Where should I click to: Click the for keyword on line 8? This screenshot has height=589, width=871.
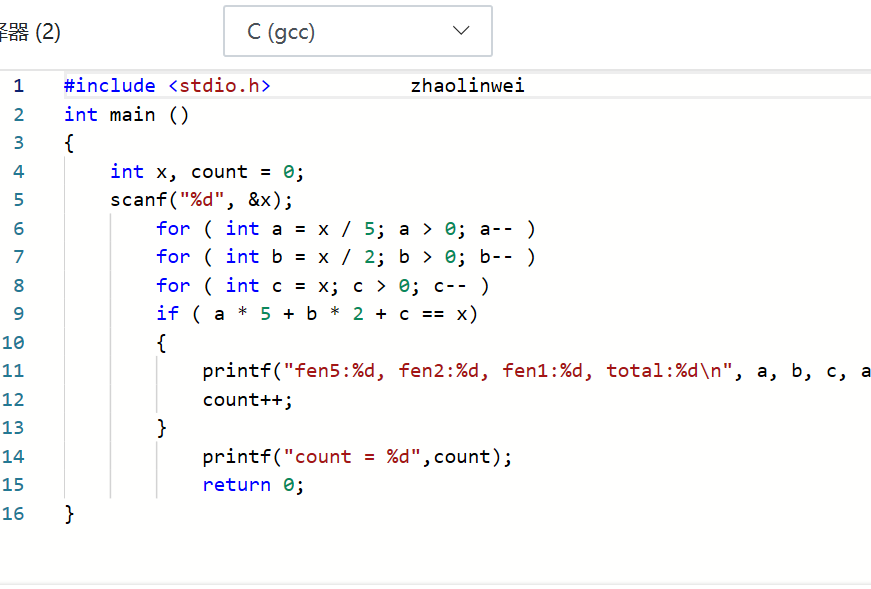(173, 286)
